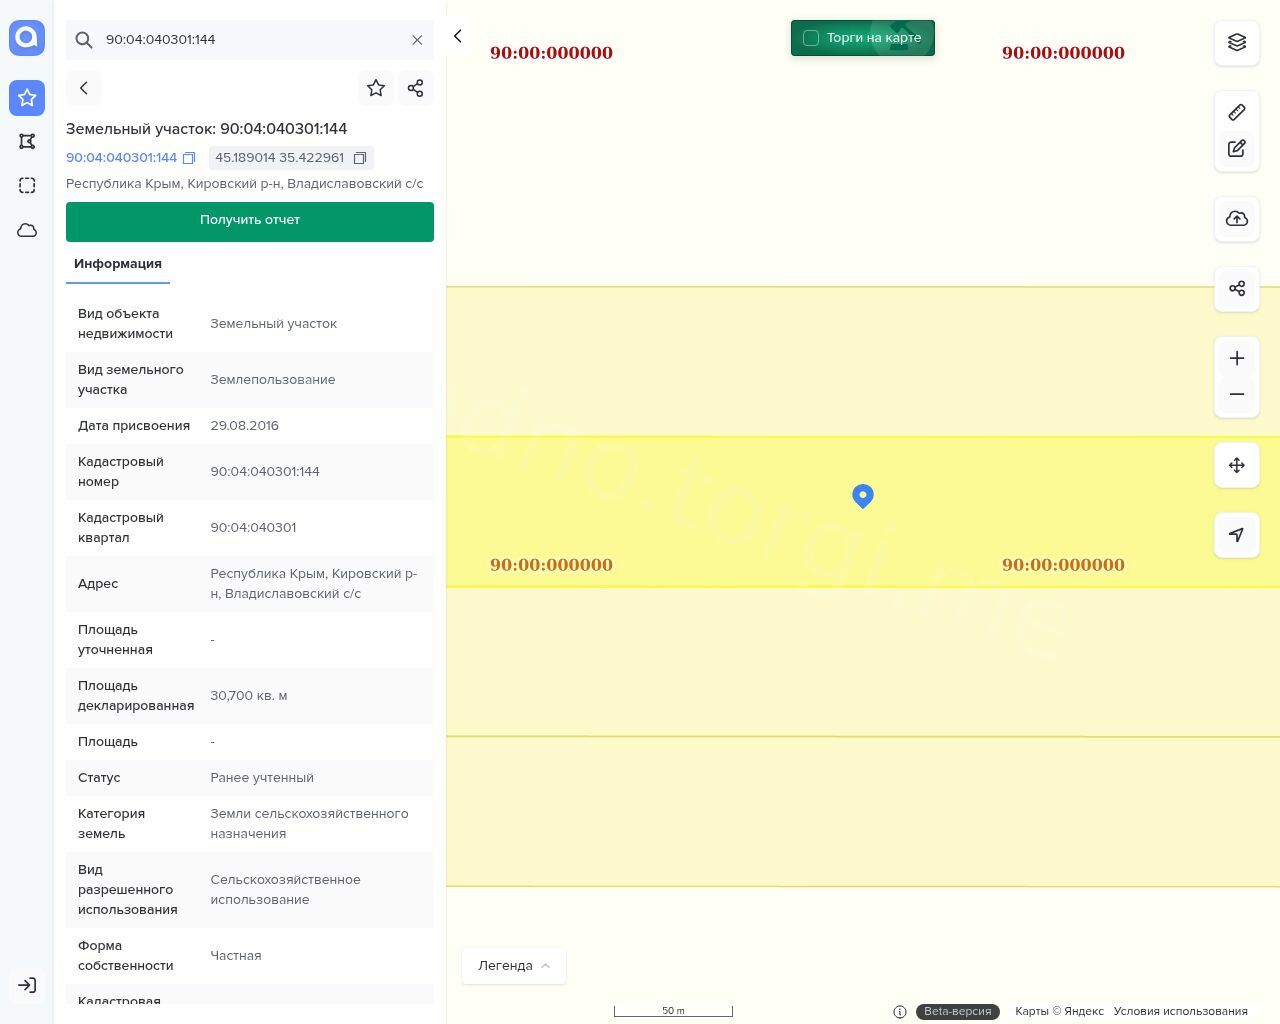Select the ruler measurement tool

point(1237,112)
